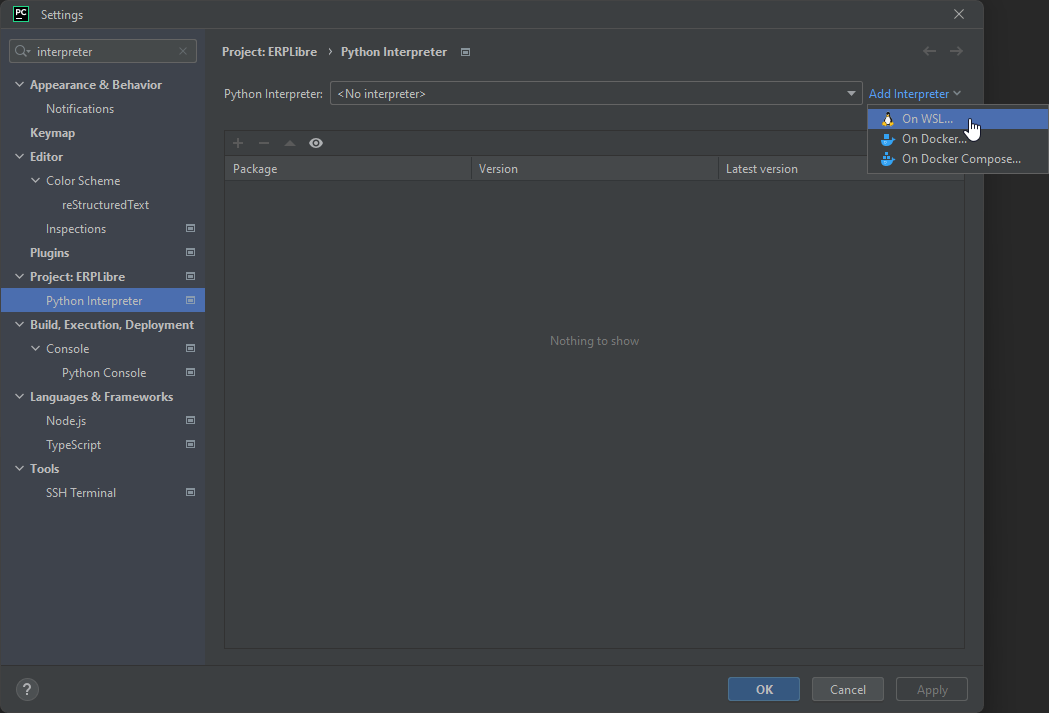The height and width of the screenshot is (713, 1049).
Task: Sort by the Package column header
Action: point(348,169)
